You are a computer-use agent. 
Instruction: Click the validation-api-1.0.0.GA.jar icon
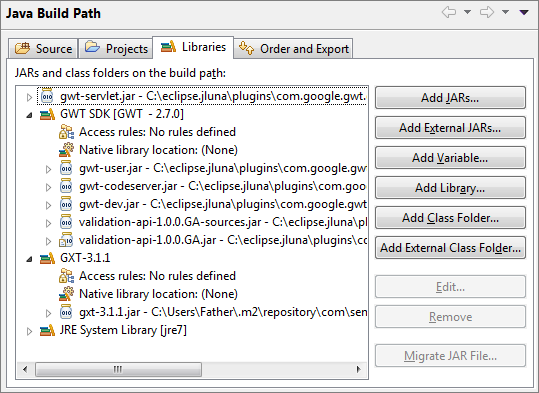coord(66,240)
